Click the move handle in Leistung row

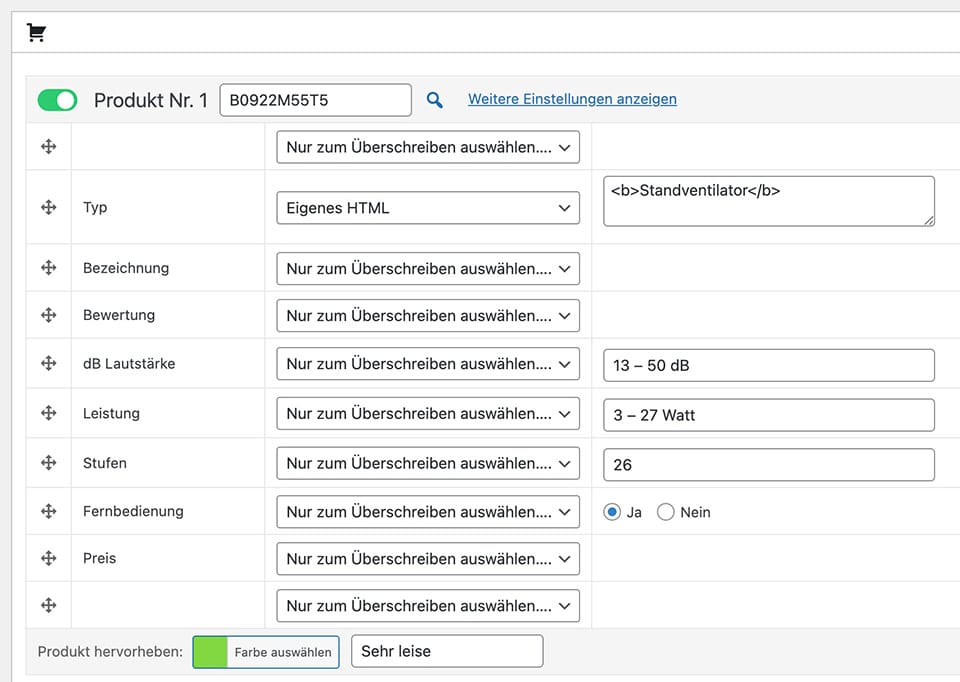pos(48,413)
